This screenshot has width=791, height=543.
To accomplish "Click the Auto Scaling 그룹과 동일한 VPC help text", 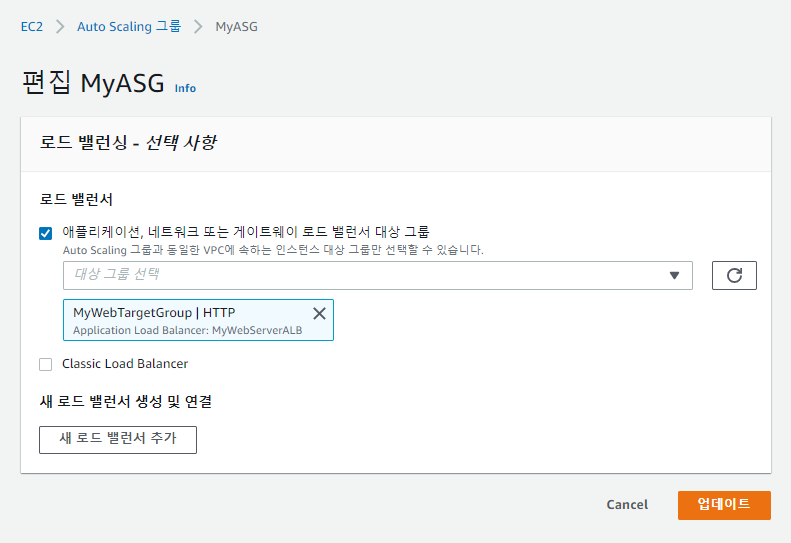I will tap(273, 250).
